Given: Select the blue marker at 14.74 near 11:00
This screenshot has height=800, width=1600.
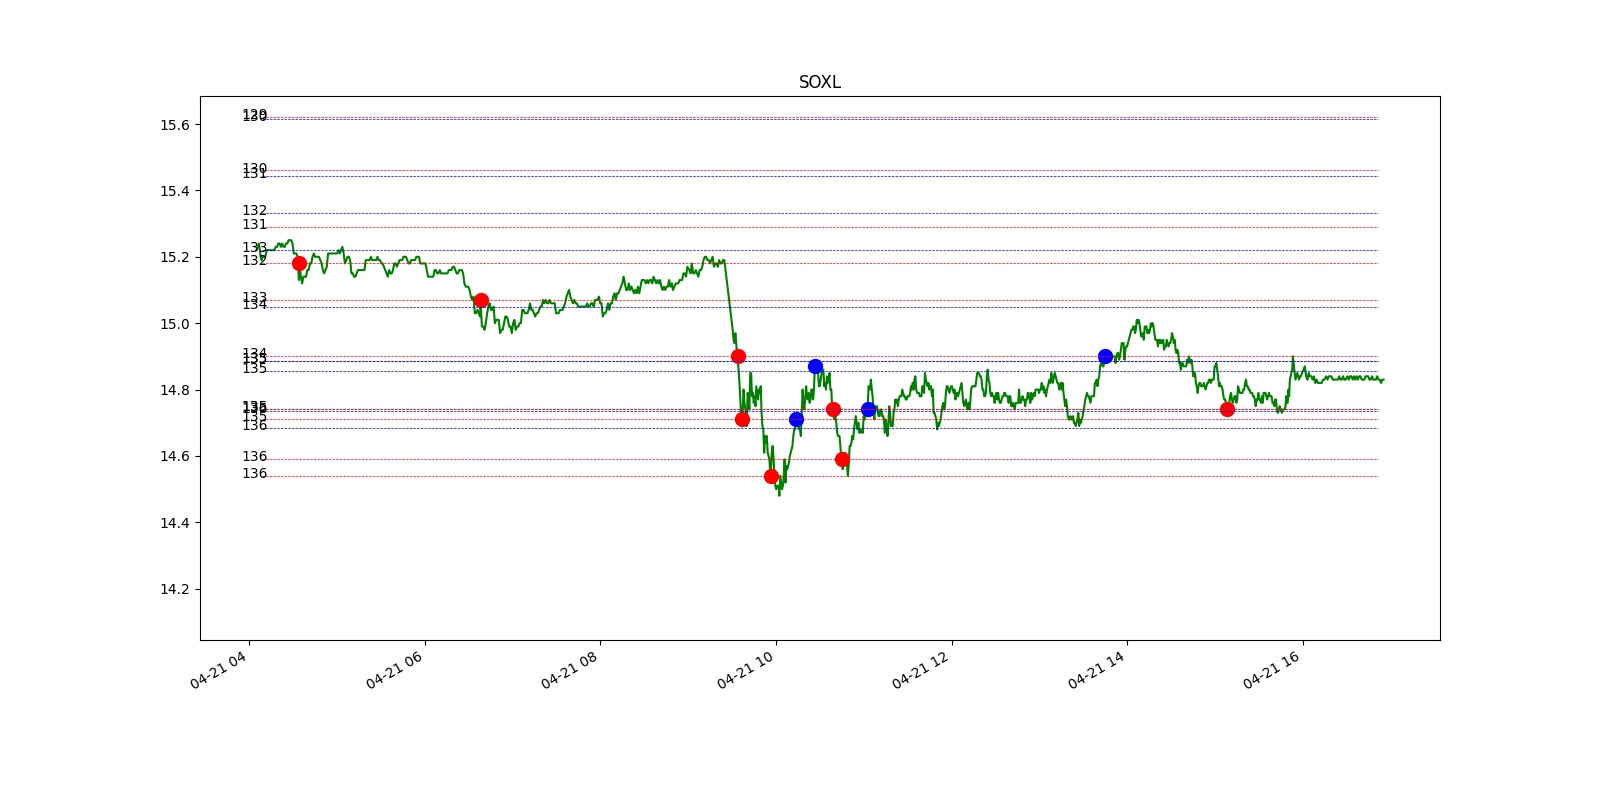Looking at the screenshot, I should coord(868,409).
